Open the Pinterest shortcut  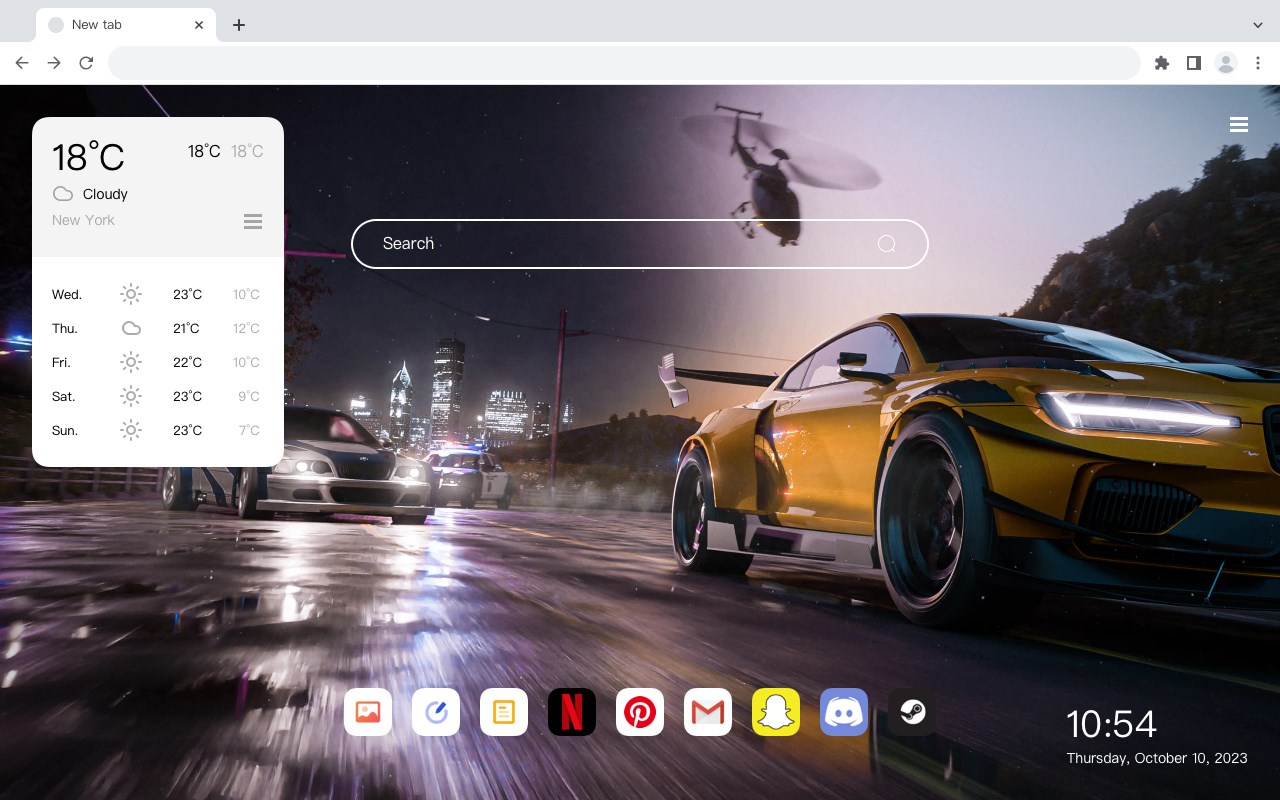click(x=640, y=712)
